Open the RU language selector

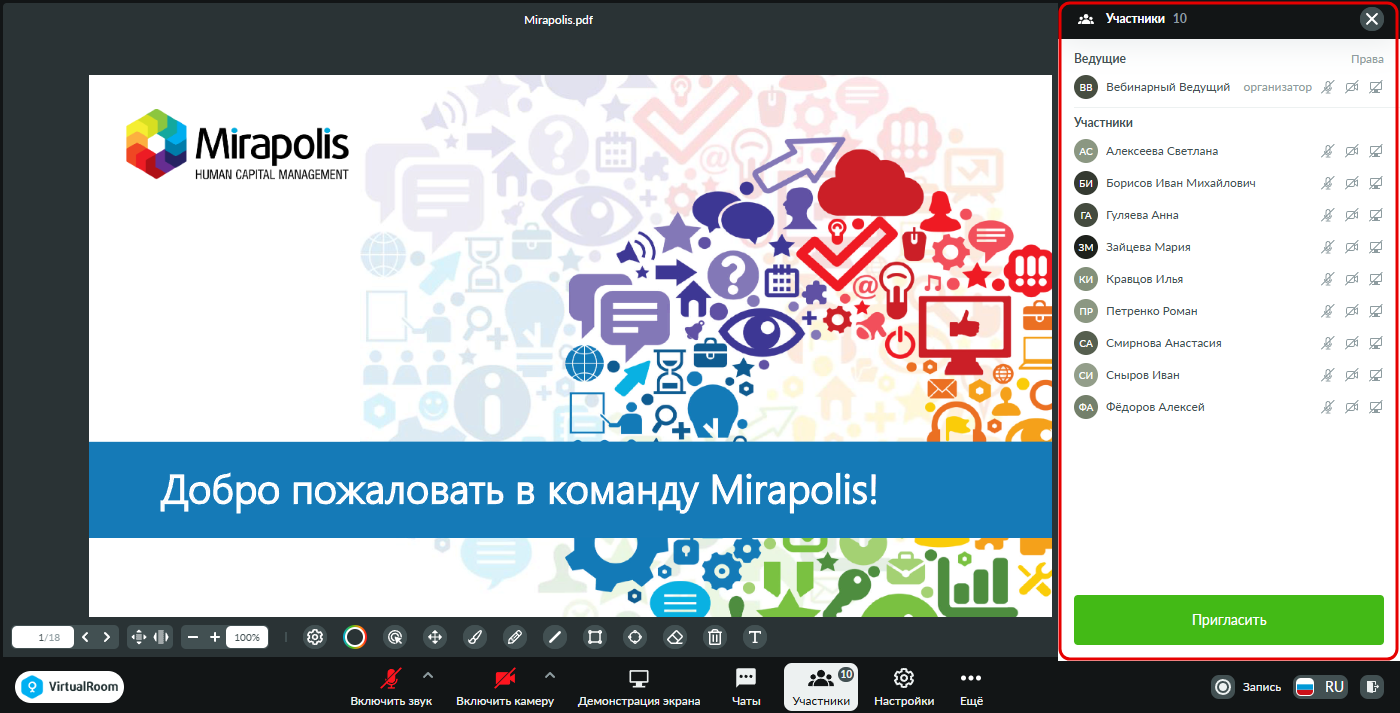(x=1321, y=687)
